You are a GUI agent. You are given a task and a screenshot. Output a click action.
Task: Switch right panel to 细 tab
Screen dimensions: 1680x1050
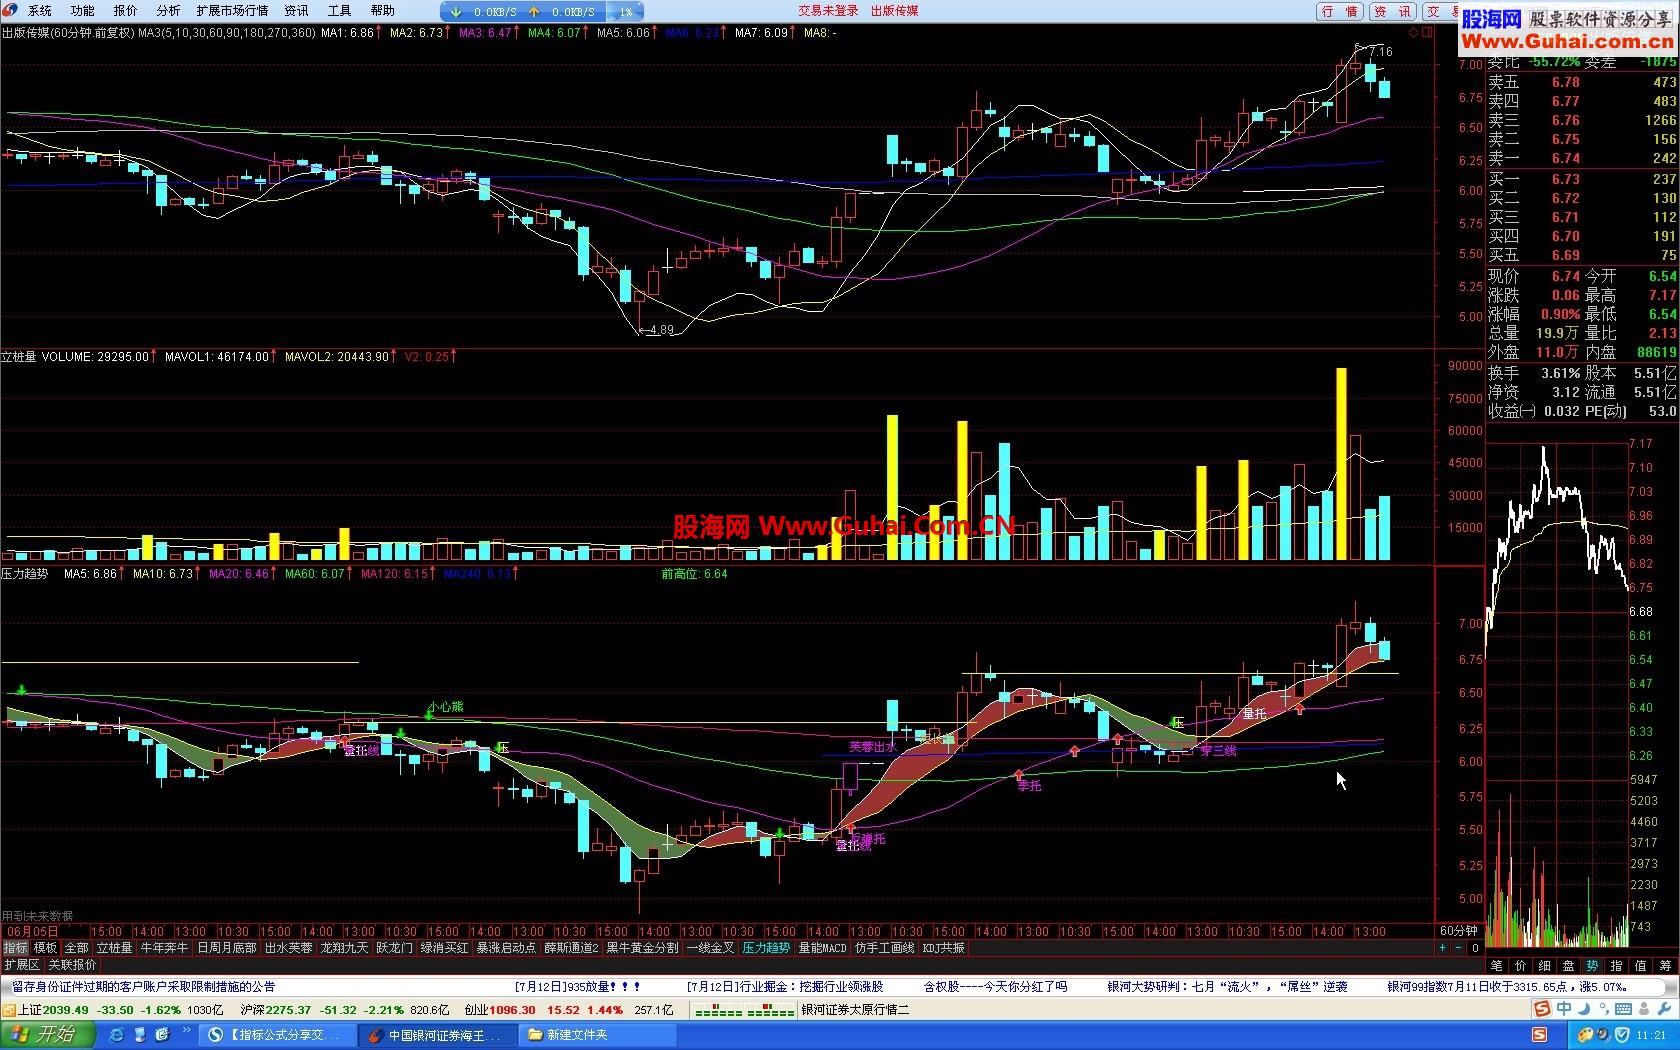(x=1544, y=966)
